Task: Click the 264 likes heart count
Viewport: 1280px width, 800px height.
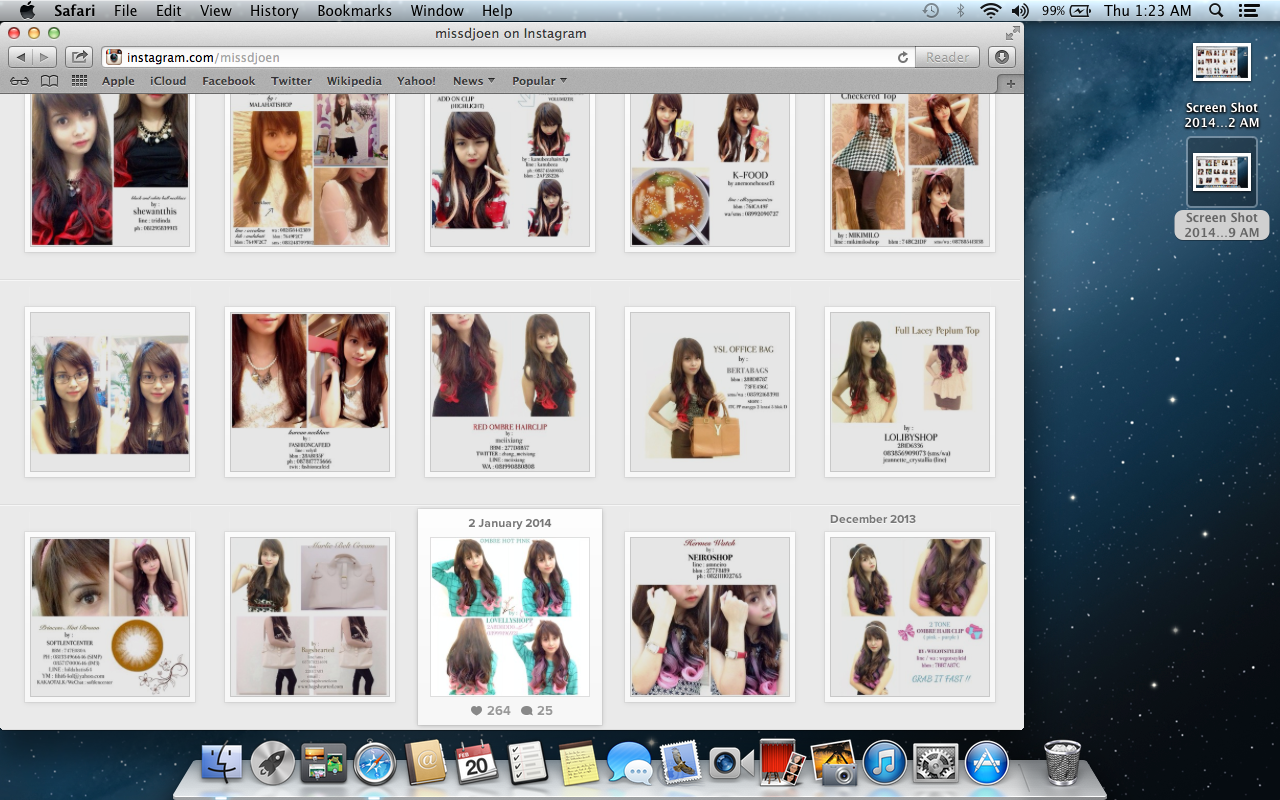Action: (x=490, y=710)
